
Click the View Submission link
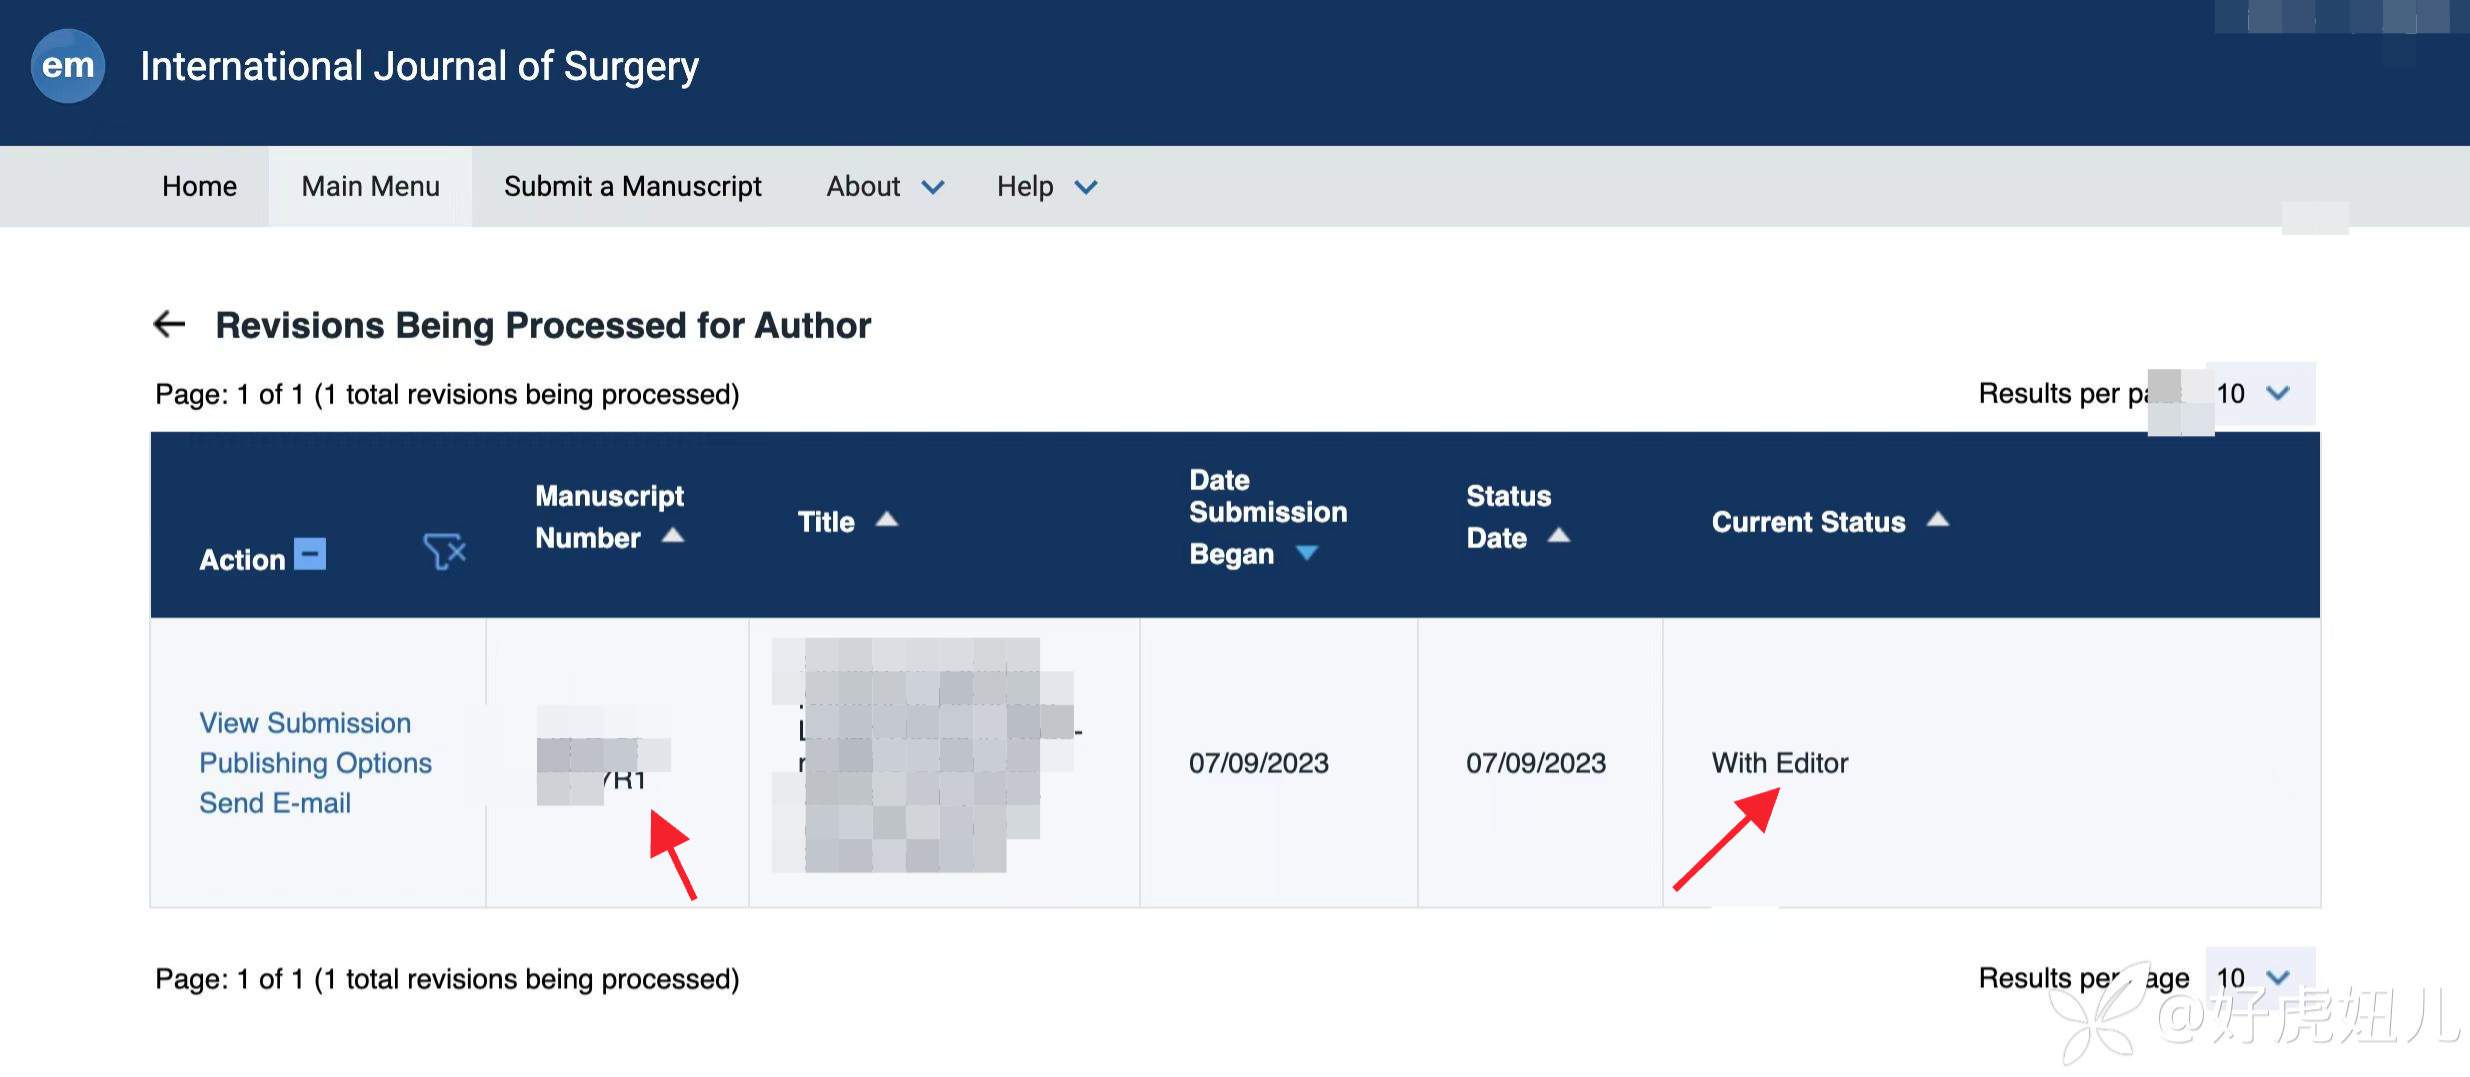pyautogui.click(x=305, y=723)
